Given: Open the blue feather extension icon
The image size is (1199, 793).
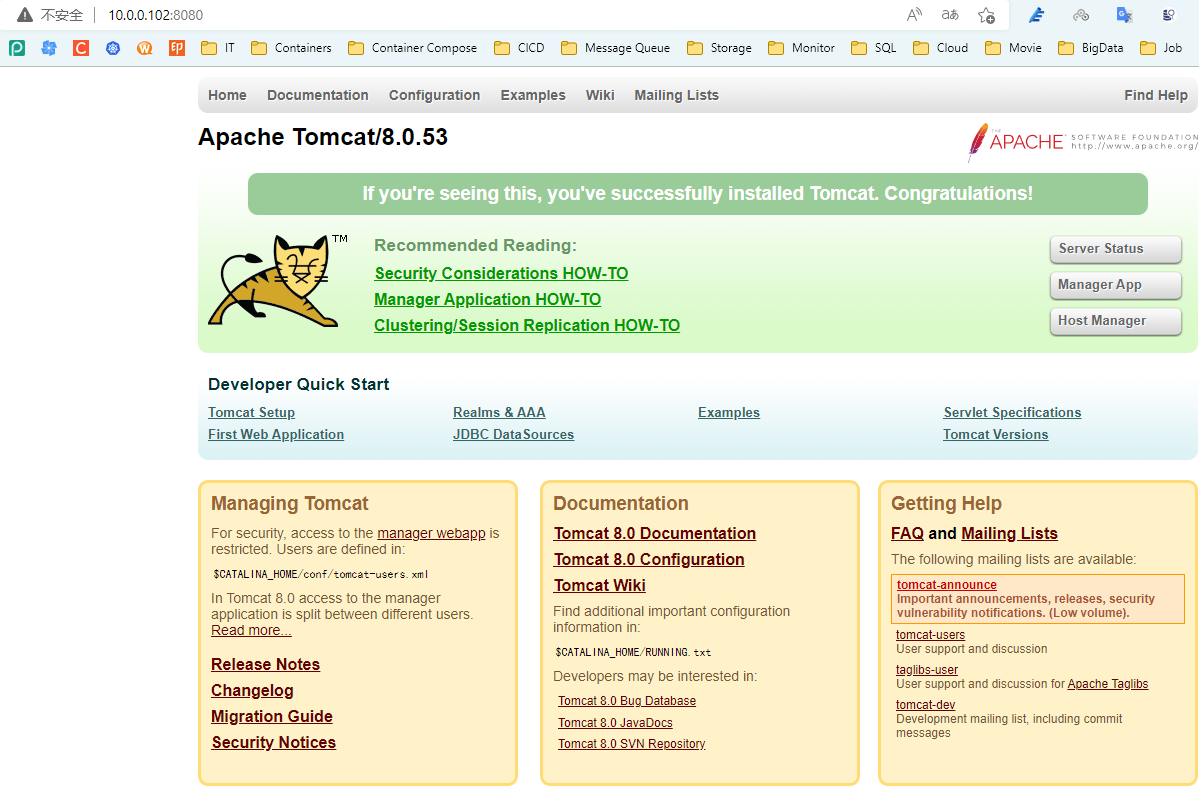Looking at the screenshot, I should pos(1037,15).
